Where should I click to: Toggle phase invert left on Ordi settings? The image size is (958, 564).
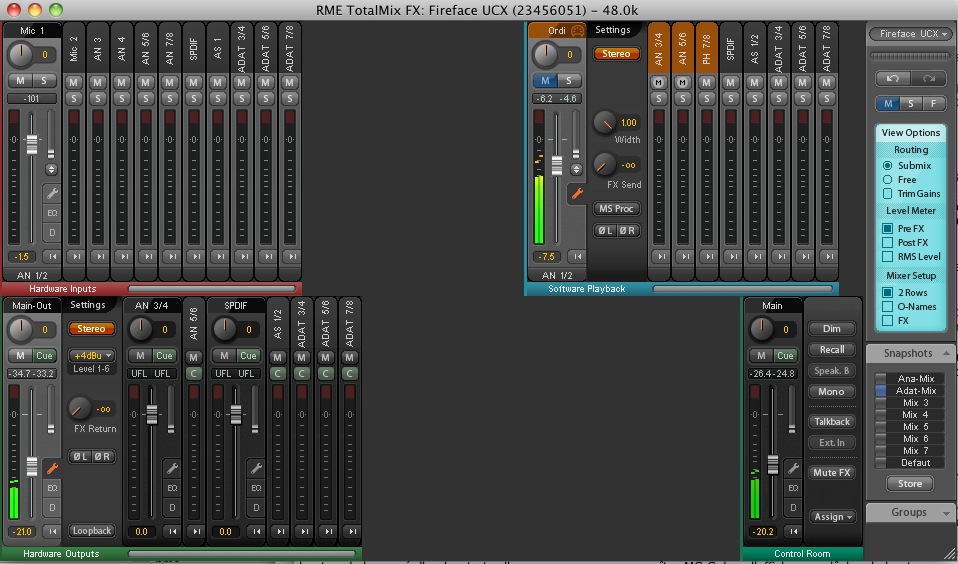(x=605, y=230)
